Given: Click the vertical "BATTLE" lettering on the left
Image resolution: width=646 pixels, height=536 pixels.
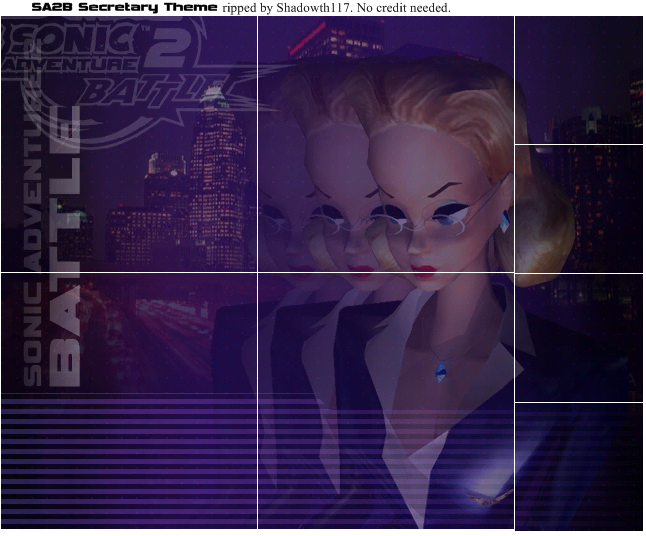Looking at the screenshot, I should (62, 250).
